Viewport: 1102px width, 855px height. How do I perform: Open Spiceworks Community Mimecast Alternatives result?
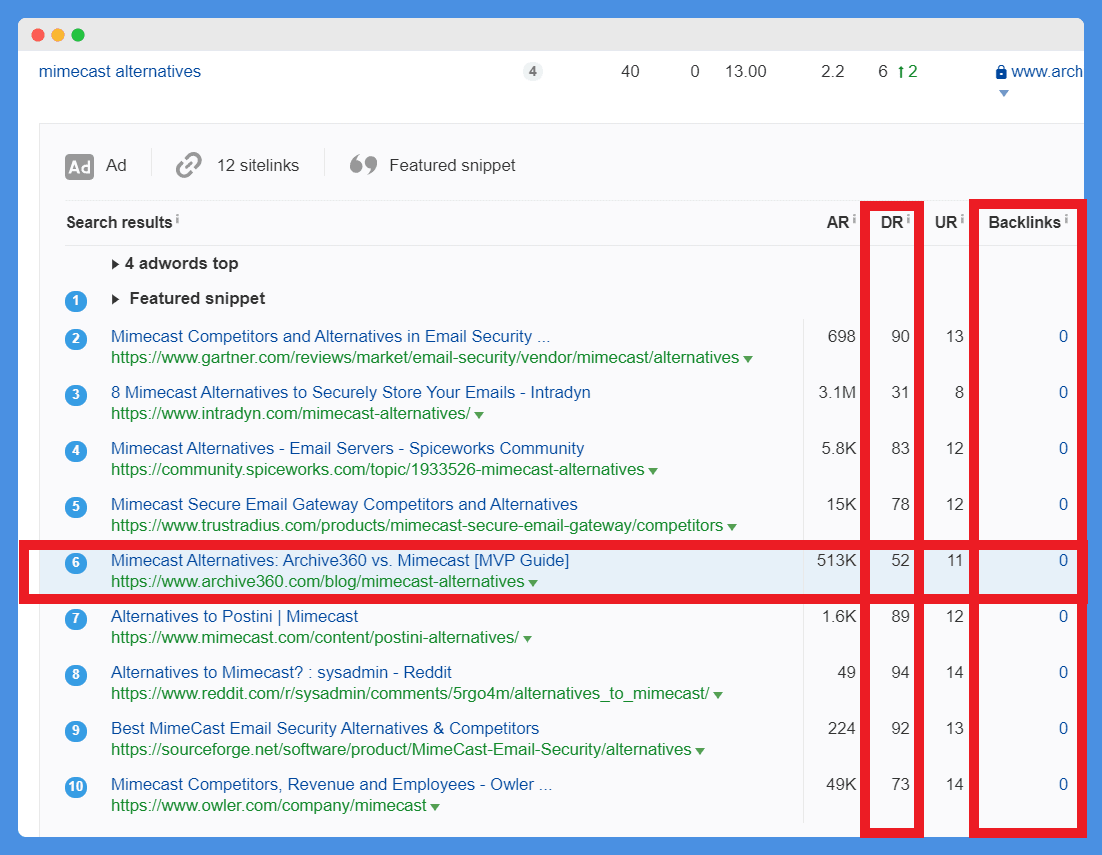pyautogui.click(x=347, y=448)
